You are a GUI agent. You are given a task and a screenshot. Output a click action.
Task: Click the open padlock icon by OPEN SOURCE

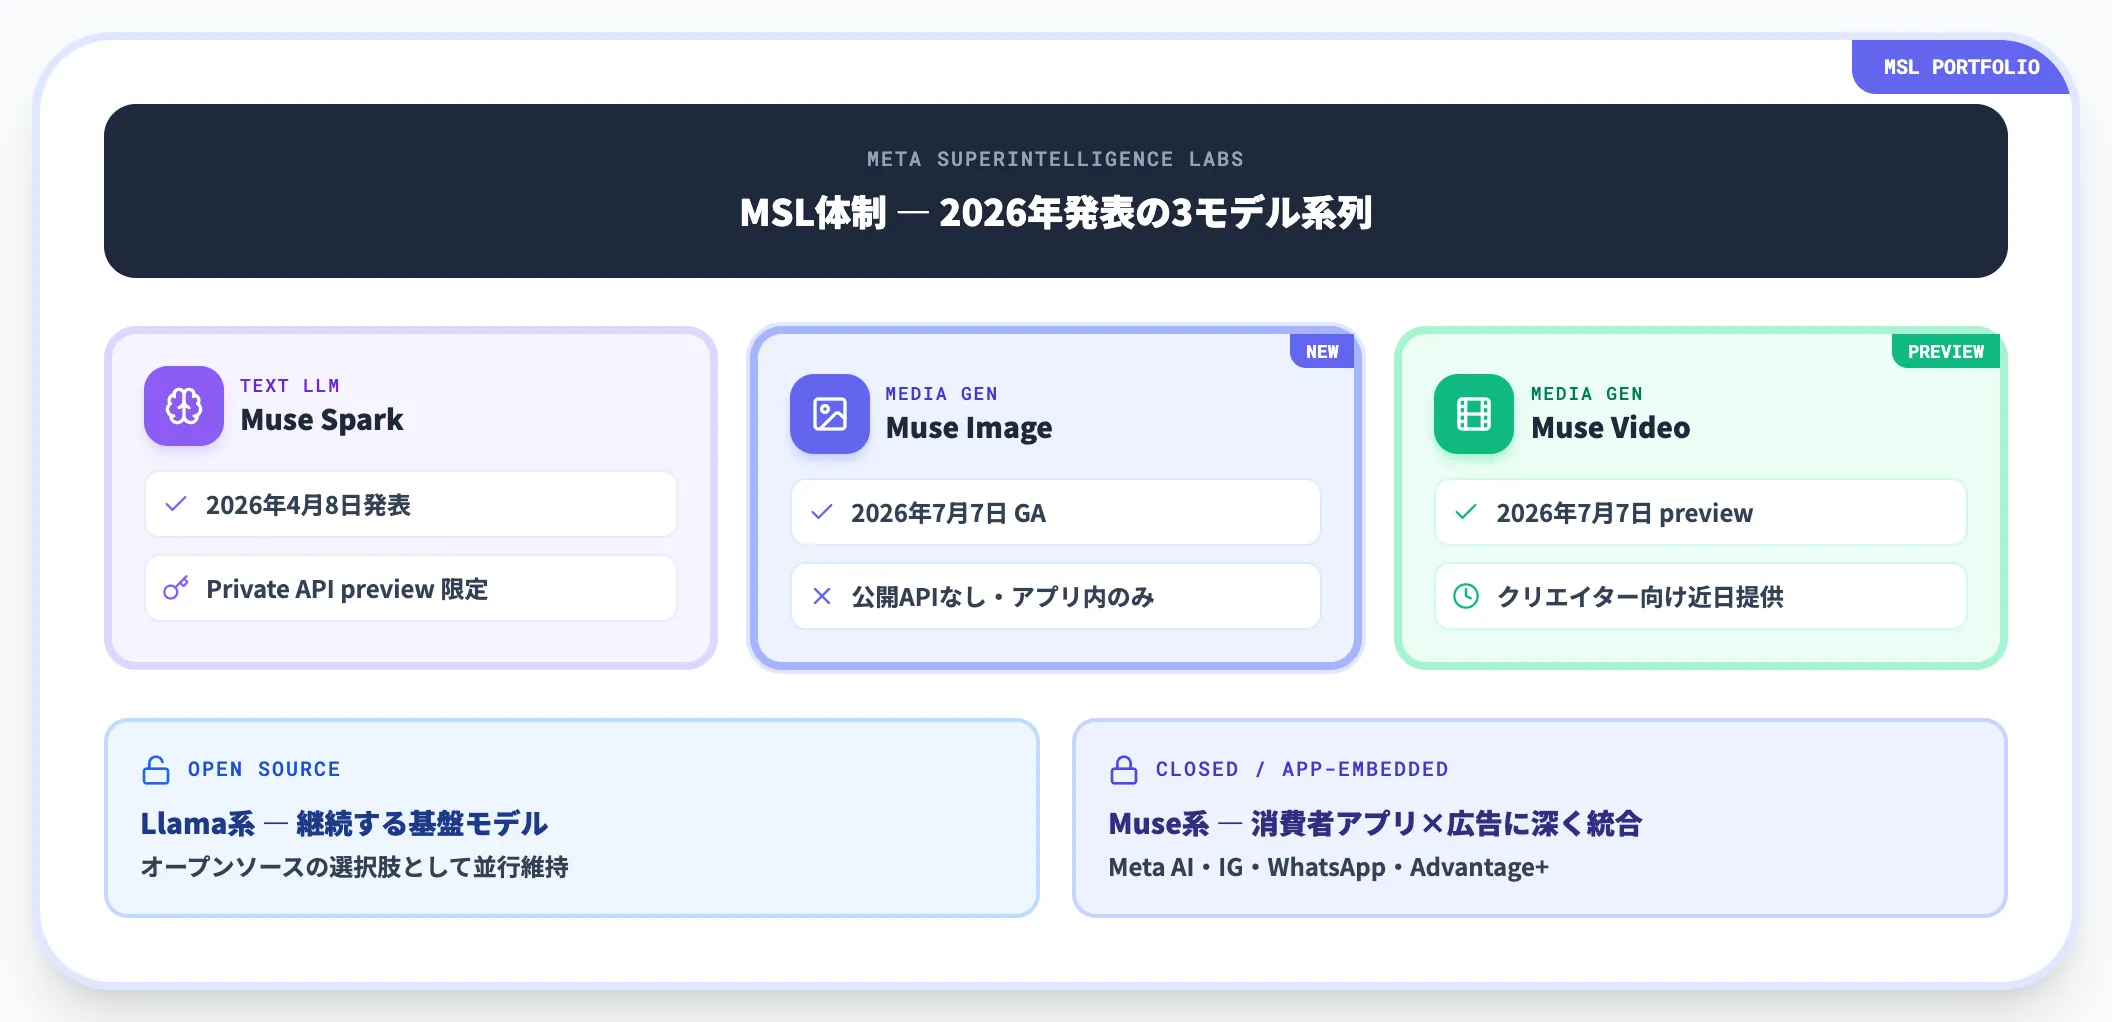coord(156,769)
